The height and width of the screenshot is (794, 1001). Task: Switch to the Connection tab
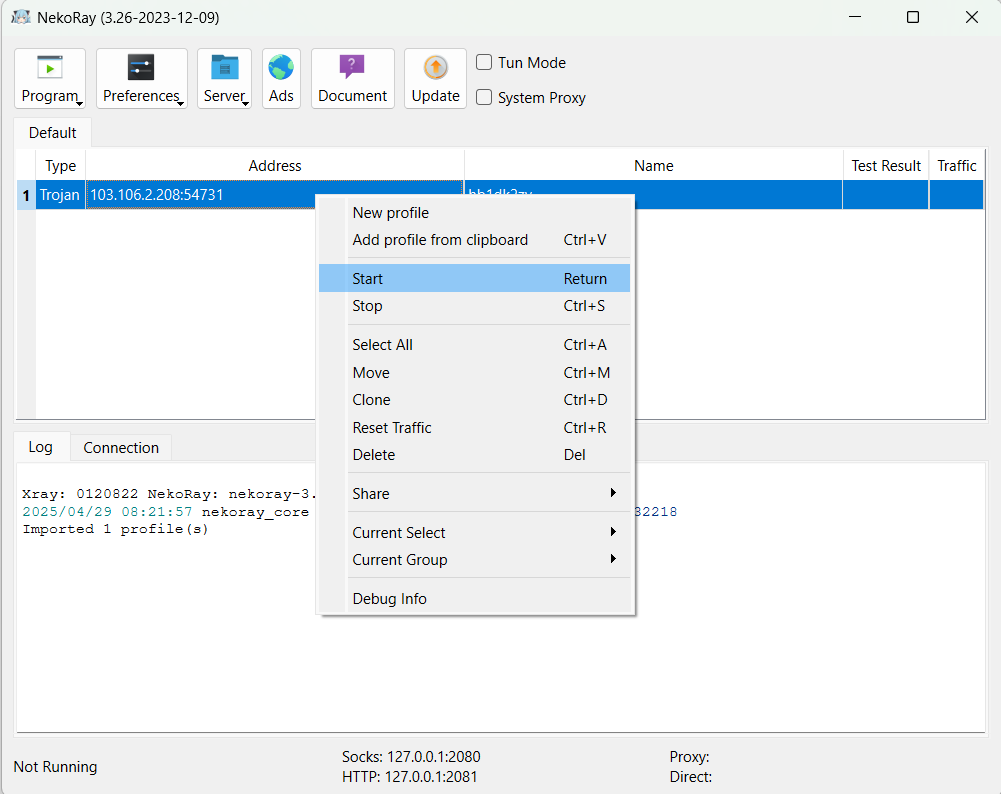(121, 448)
